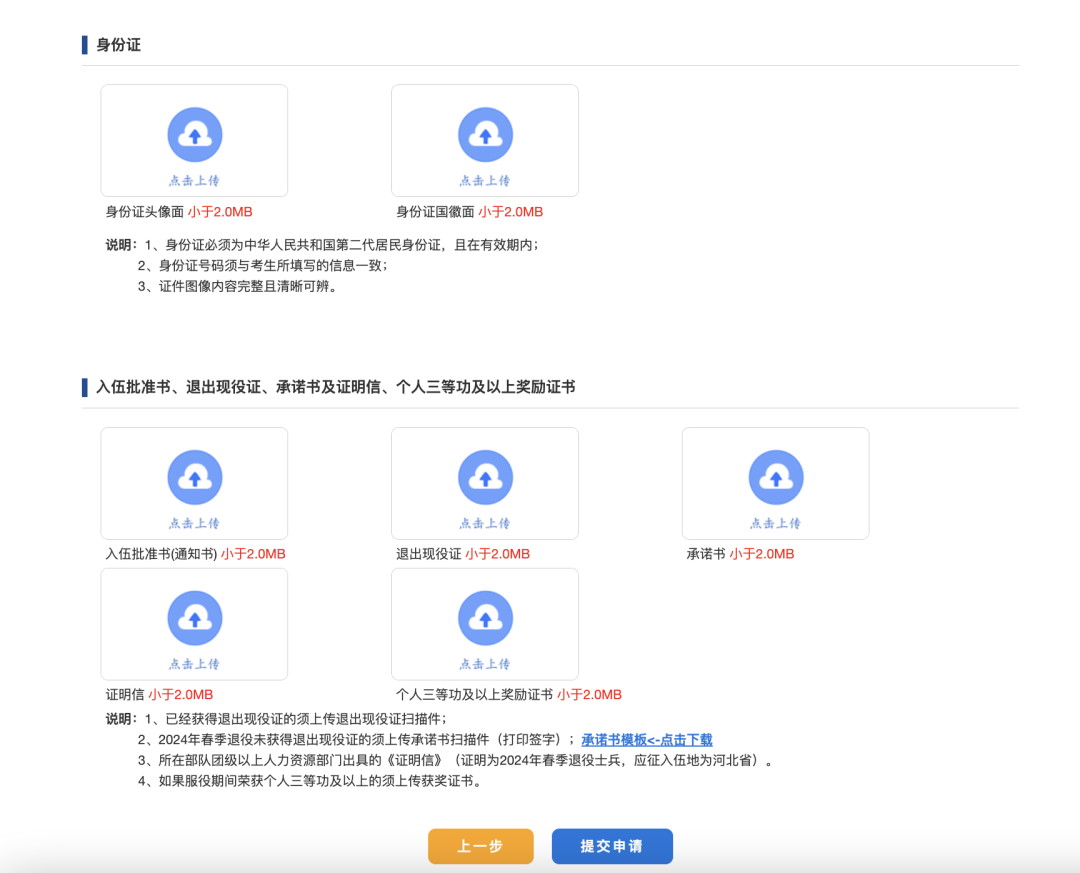Viewport: 1080px width, 873px height.
Task: Click the 提交申请 button
Action: point(611,846)
